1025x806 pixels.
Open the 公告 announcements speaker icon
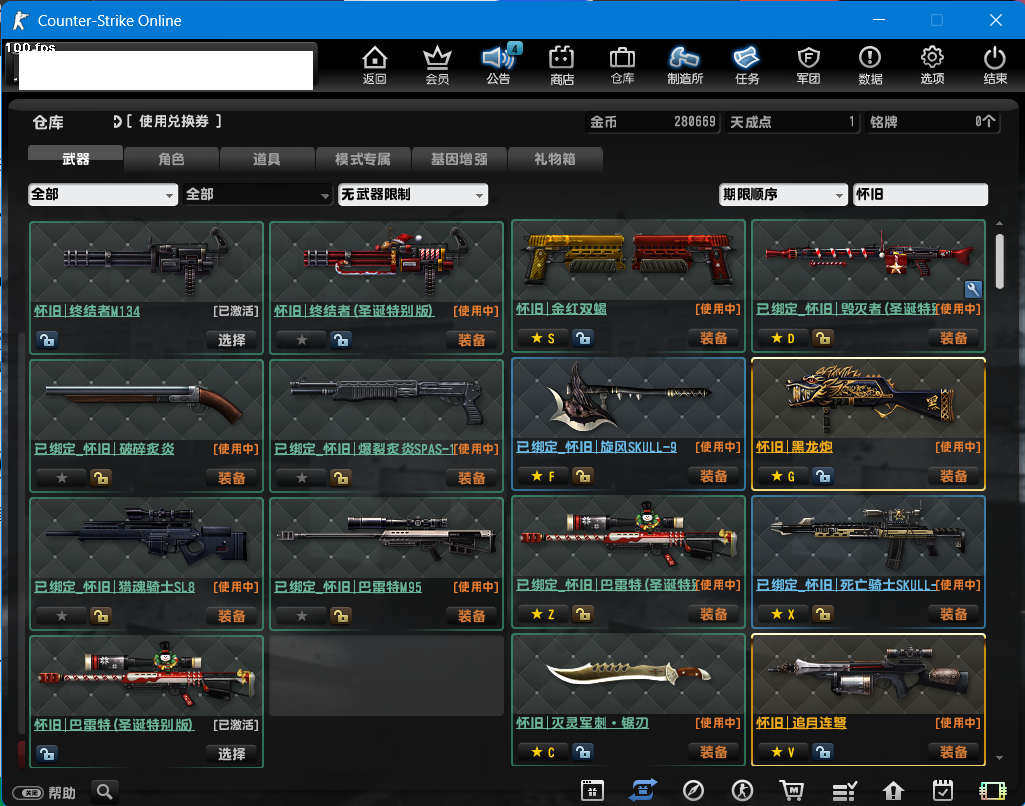[x=499, y=65]
